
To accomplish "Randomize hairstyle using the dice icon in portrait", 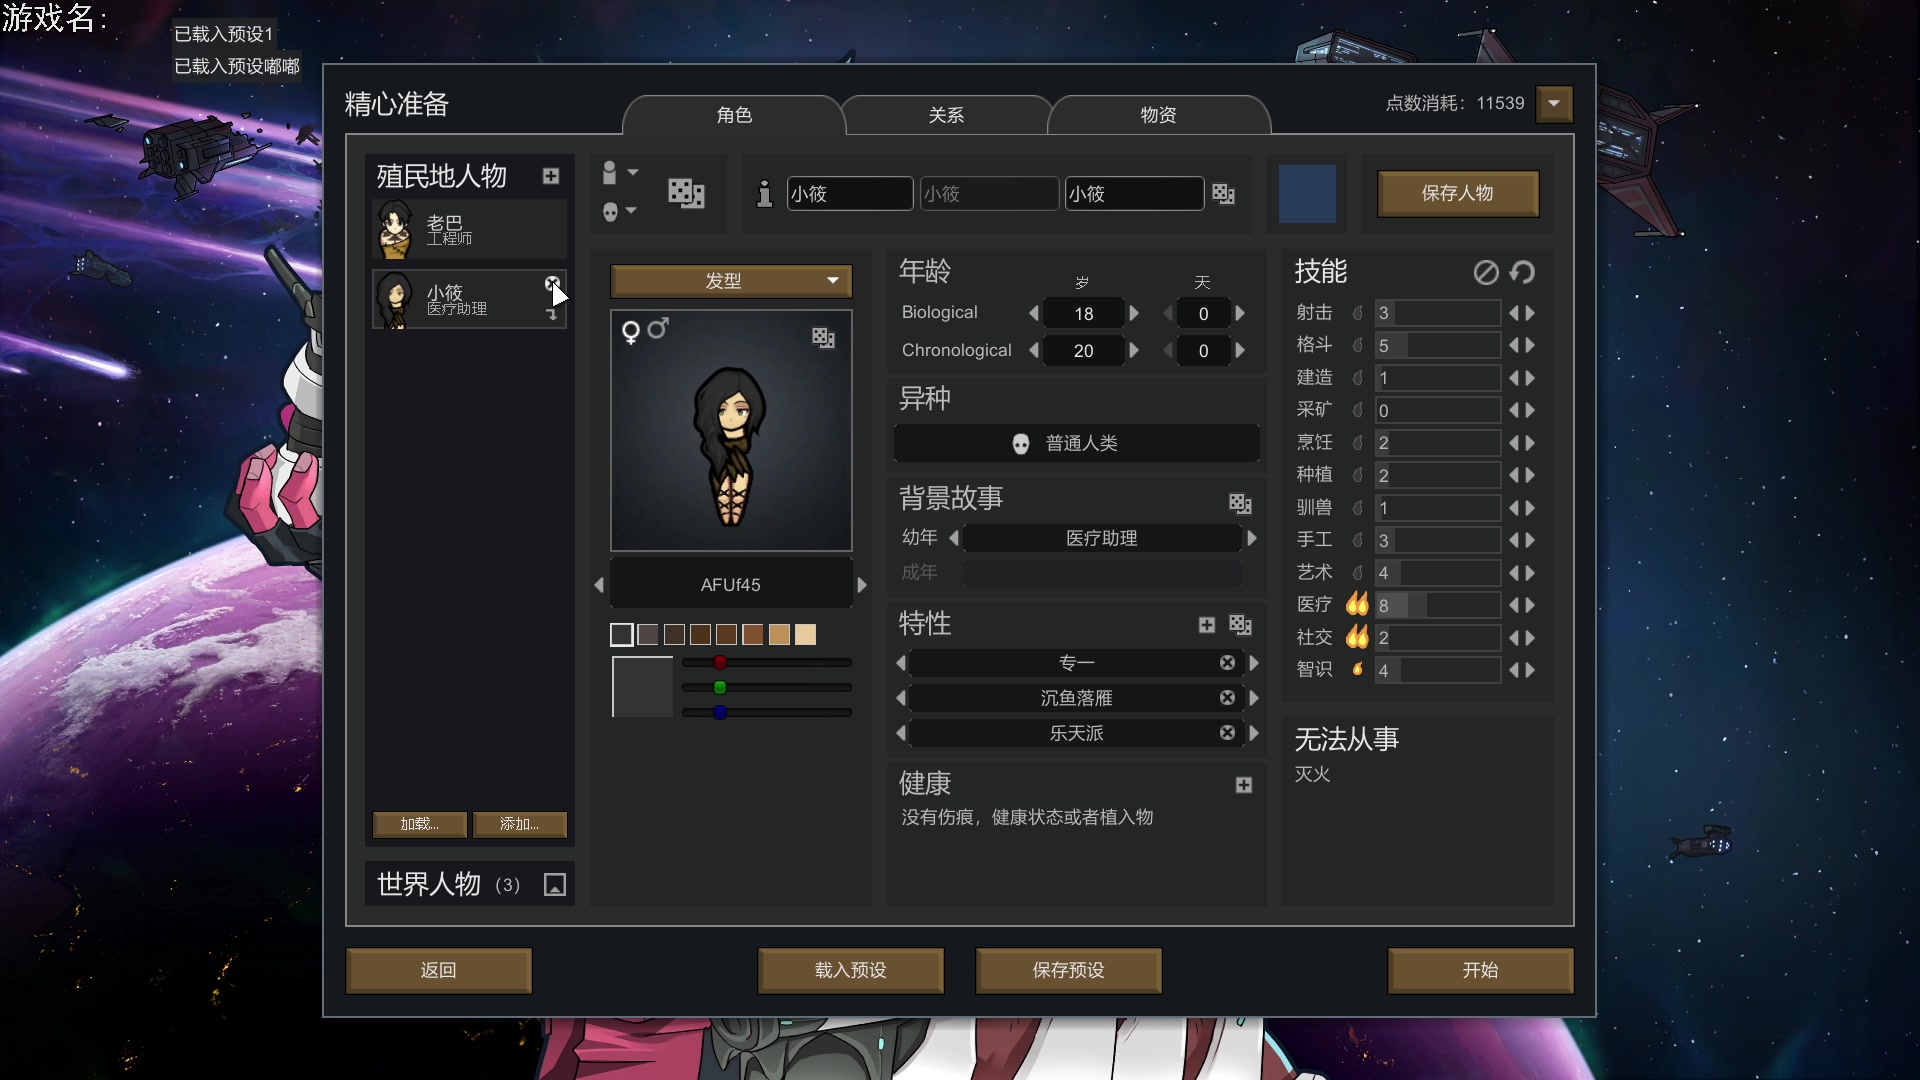I will click(823, 337).
